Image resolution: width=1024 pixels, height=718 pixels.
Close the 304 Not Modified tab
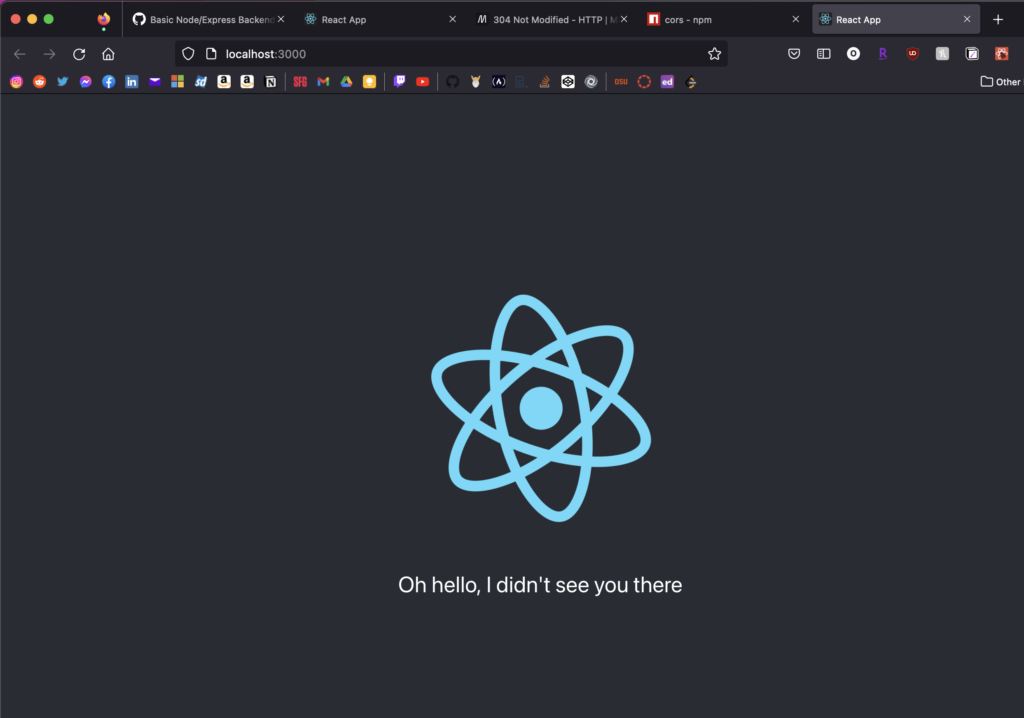coord(624,20)
